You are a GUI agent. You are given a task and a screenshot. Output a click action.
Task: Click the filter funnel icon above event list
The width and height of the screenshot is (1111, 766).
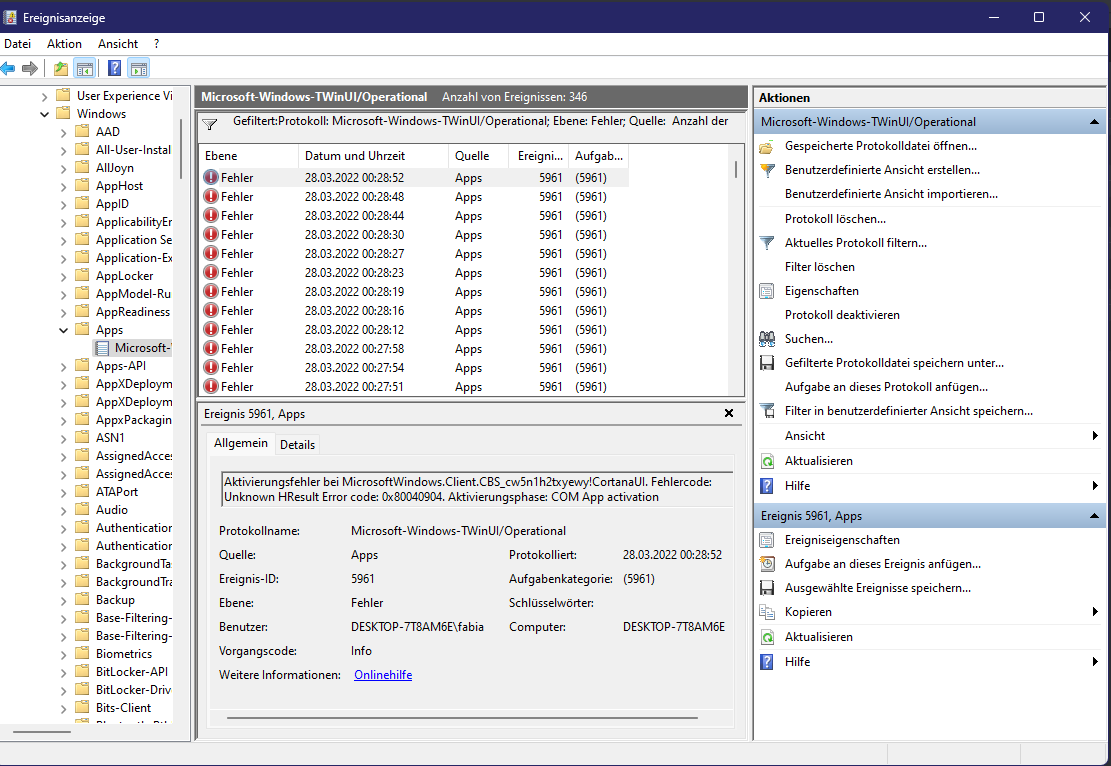[x=210, y=124]
